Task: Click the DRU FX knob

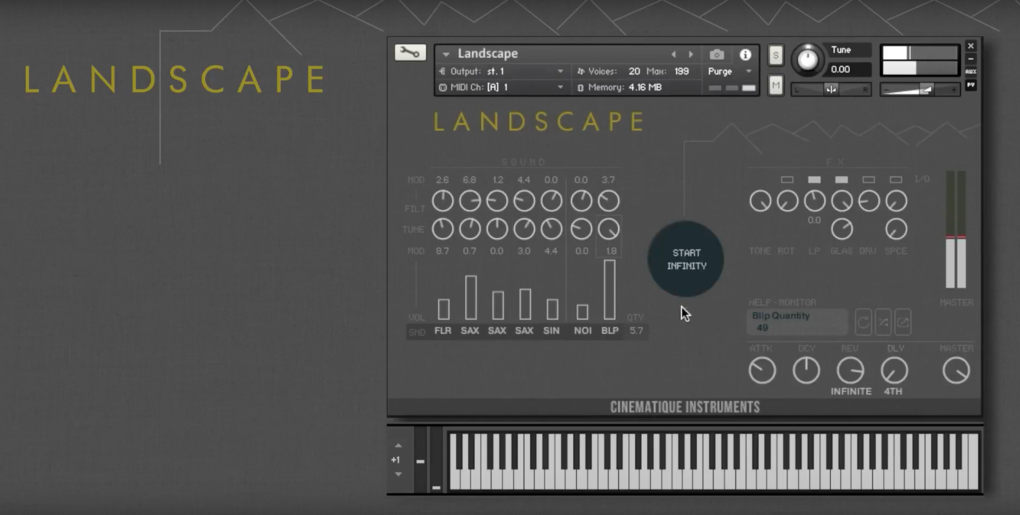Action: pyautogui.click(x=868, y=201)
